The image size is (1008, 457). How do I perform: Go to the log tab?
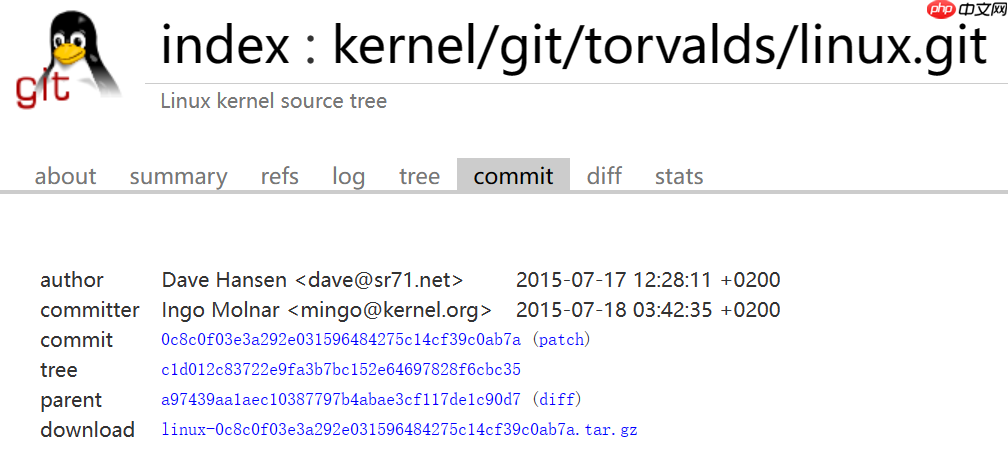tap(348, 176)
